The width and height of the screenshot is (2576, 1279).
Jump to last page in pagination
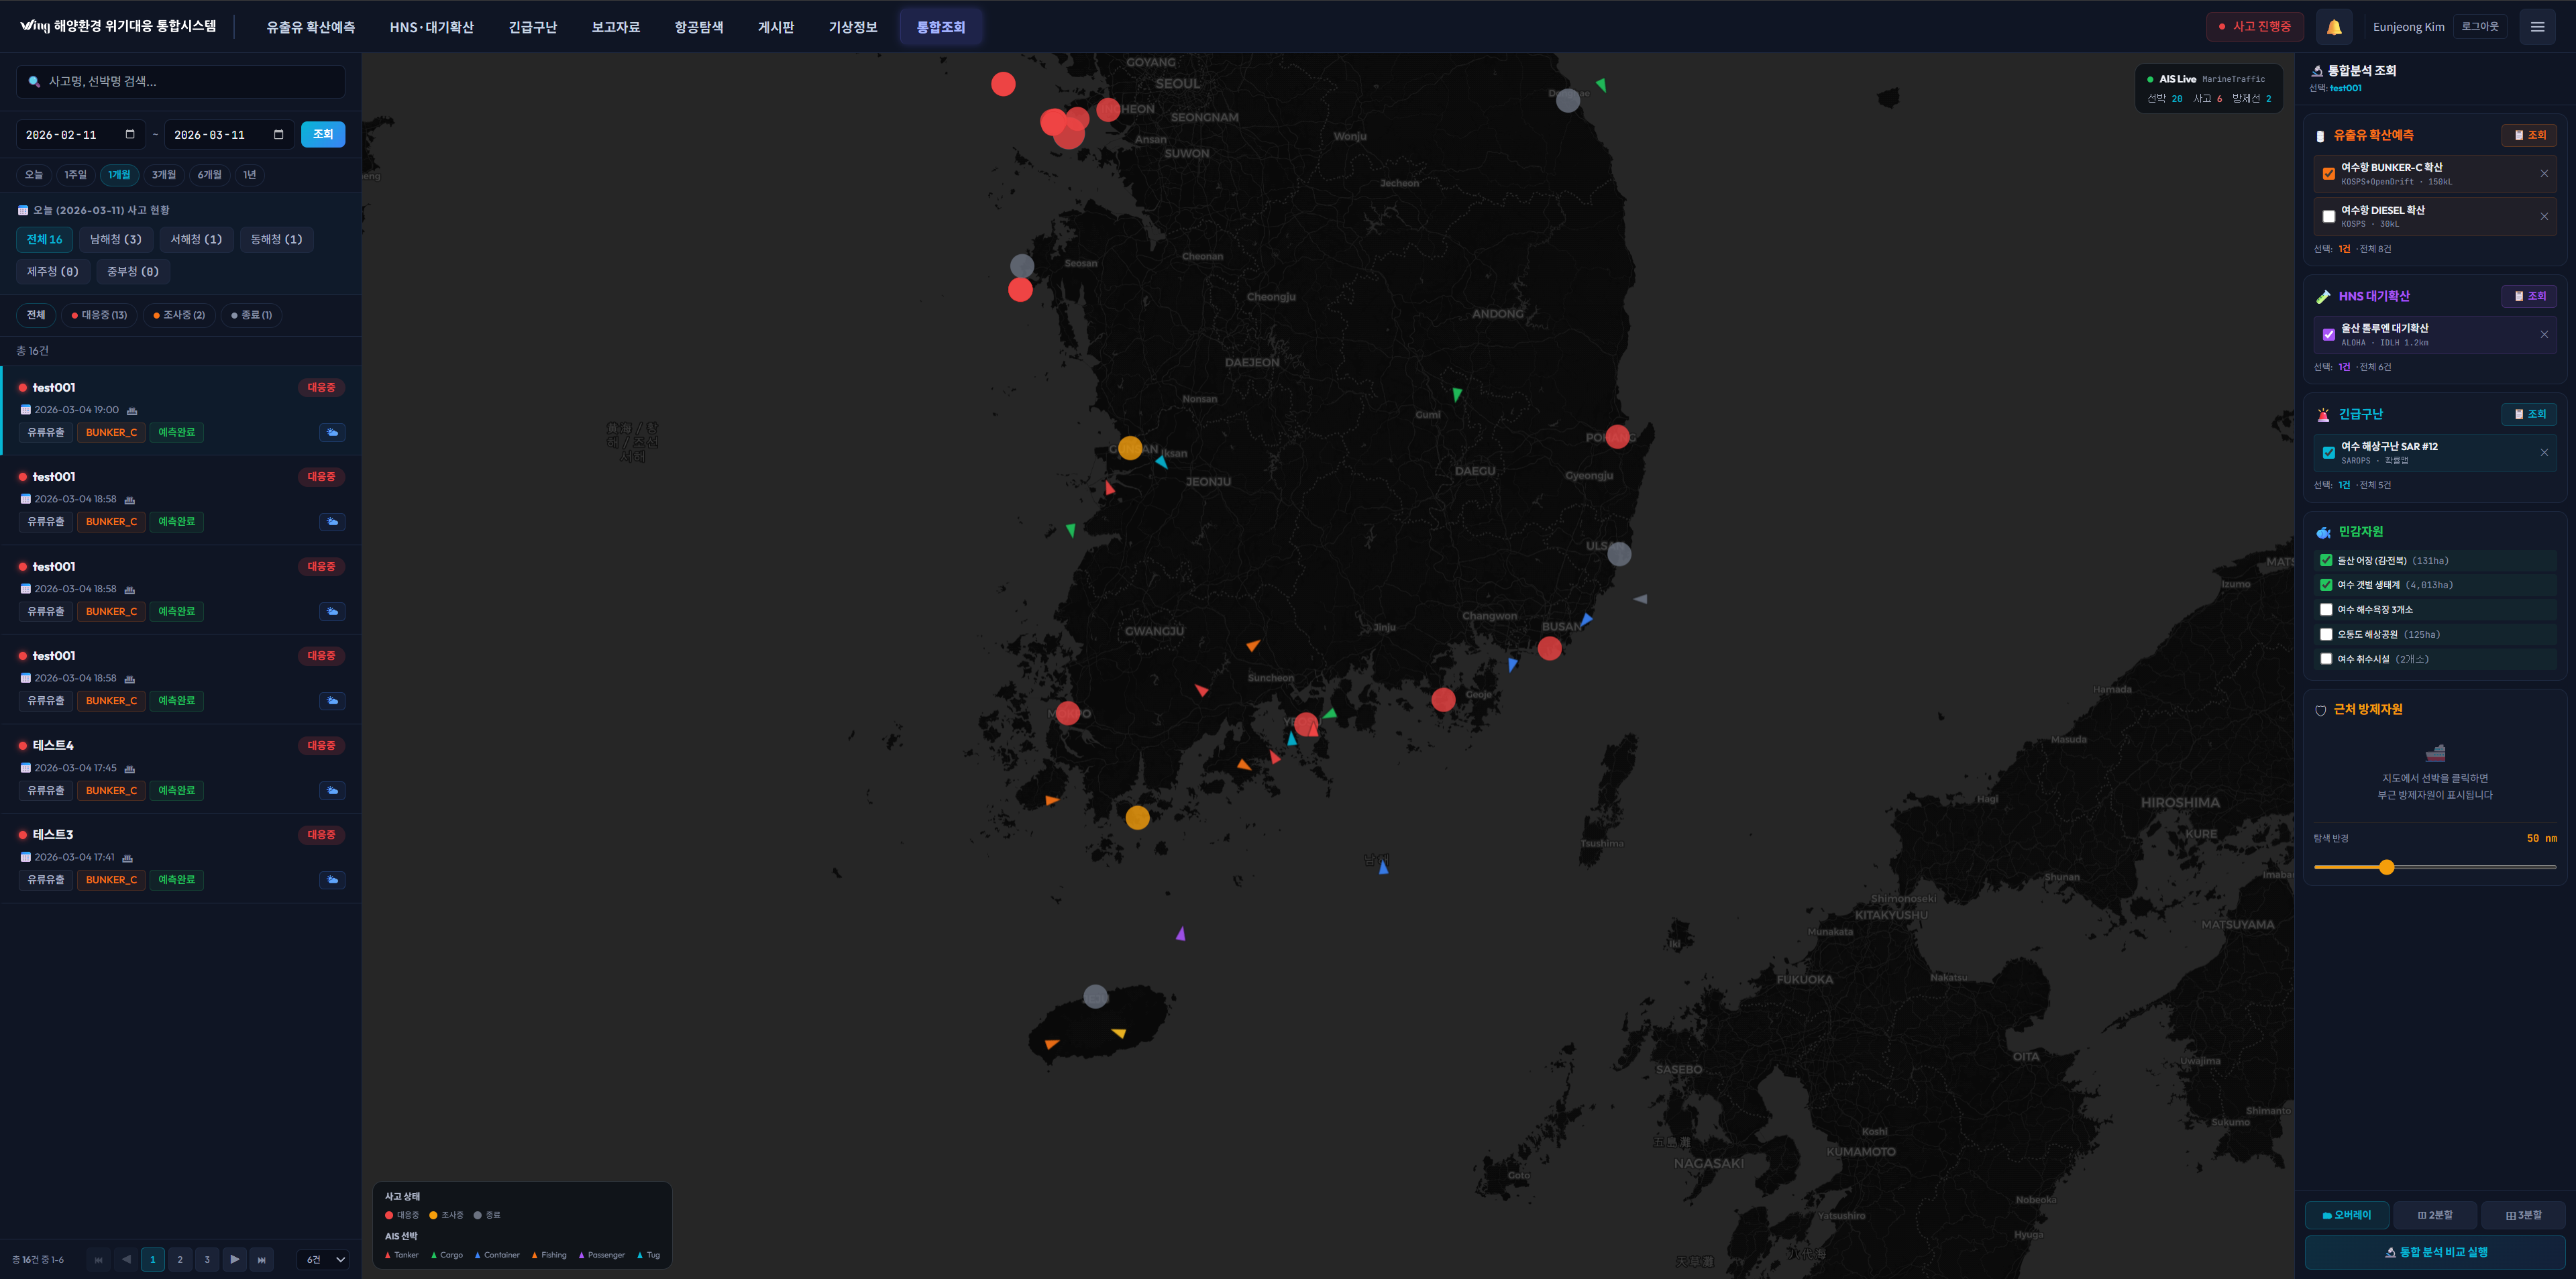click(x=262, y=1259)
